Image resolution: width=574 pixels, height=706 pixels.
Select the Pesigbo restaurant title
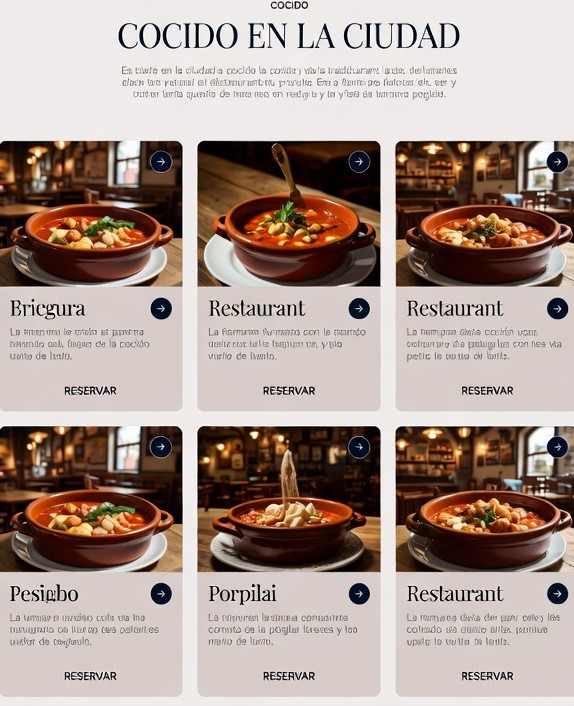tap(44, 594)
